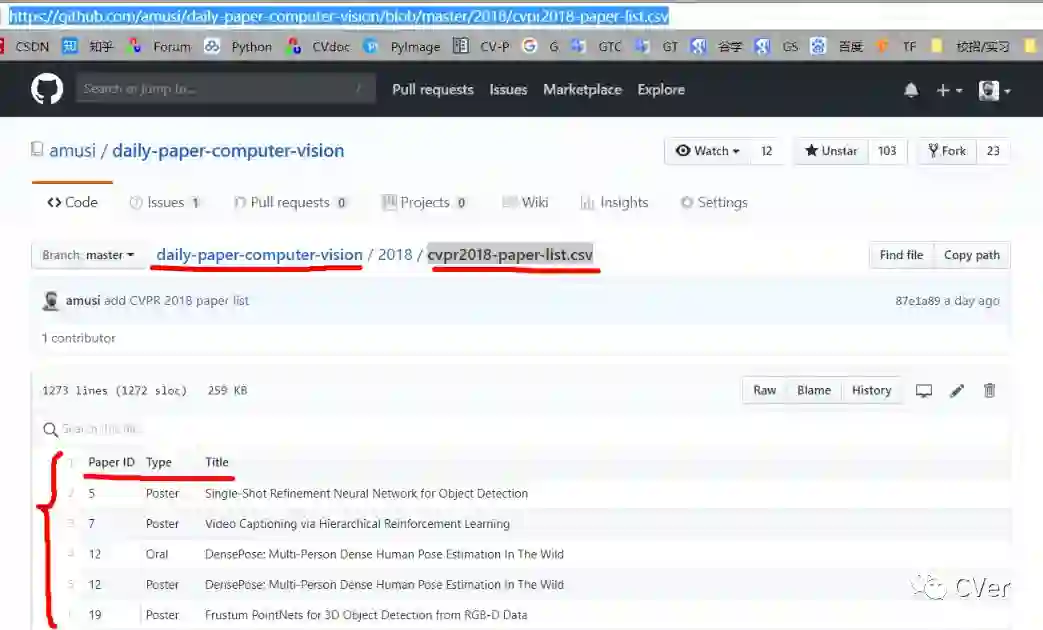Open the user avatar menu
Screen dimensions: 1043x630
994,90
